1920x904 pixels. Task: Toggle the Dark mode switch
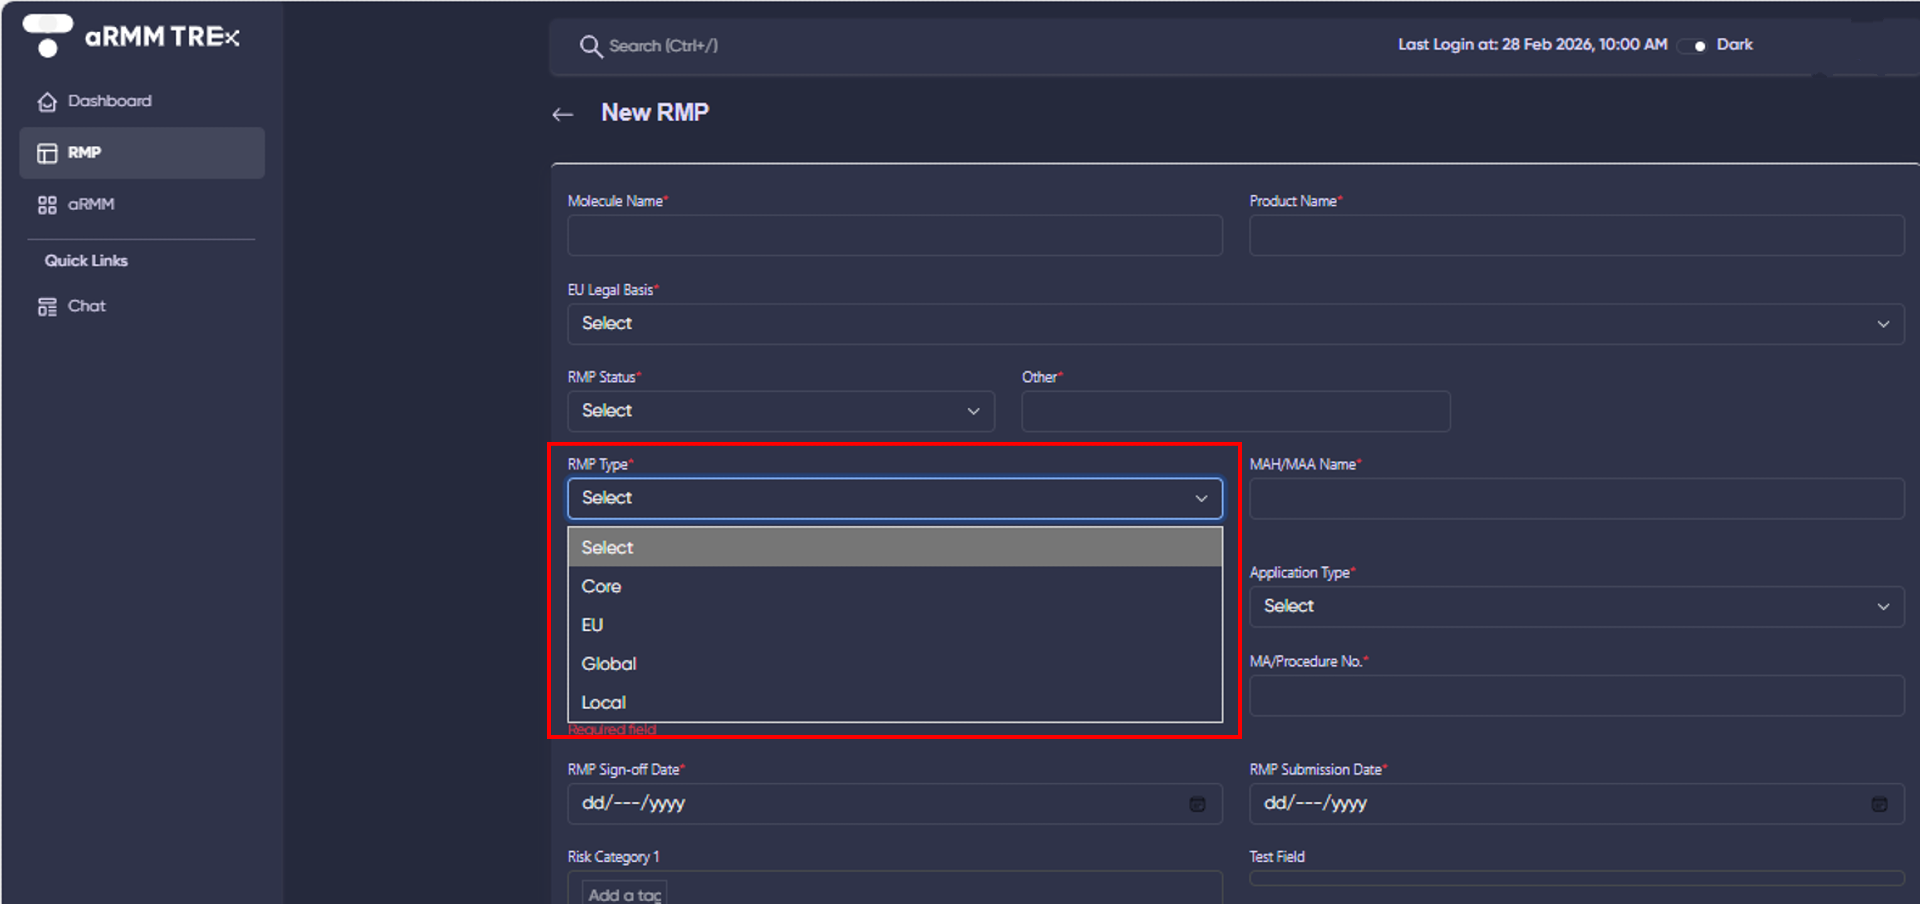click(x=1694, y=46)
